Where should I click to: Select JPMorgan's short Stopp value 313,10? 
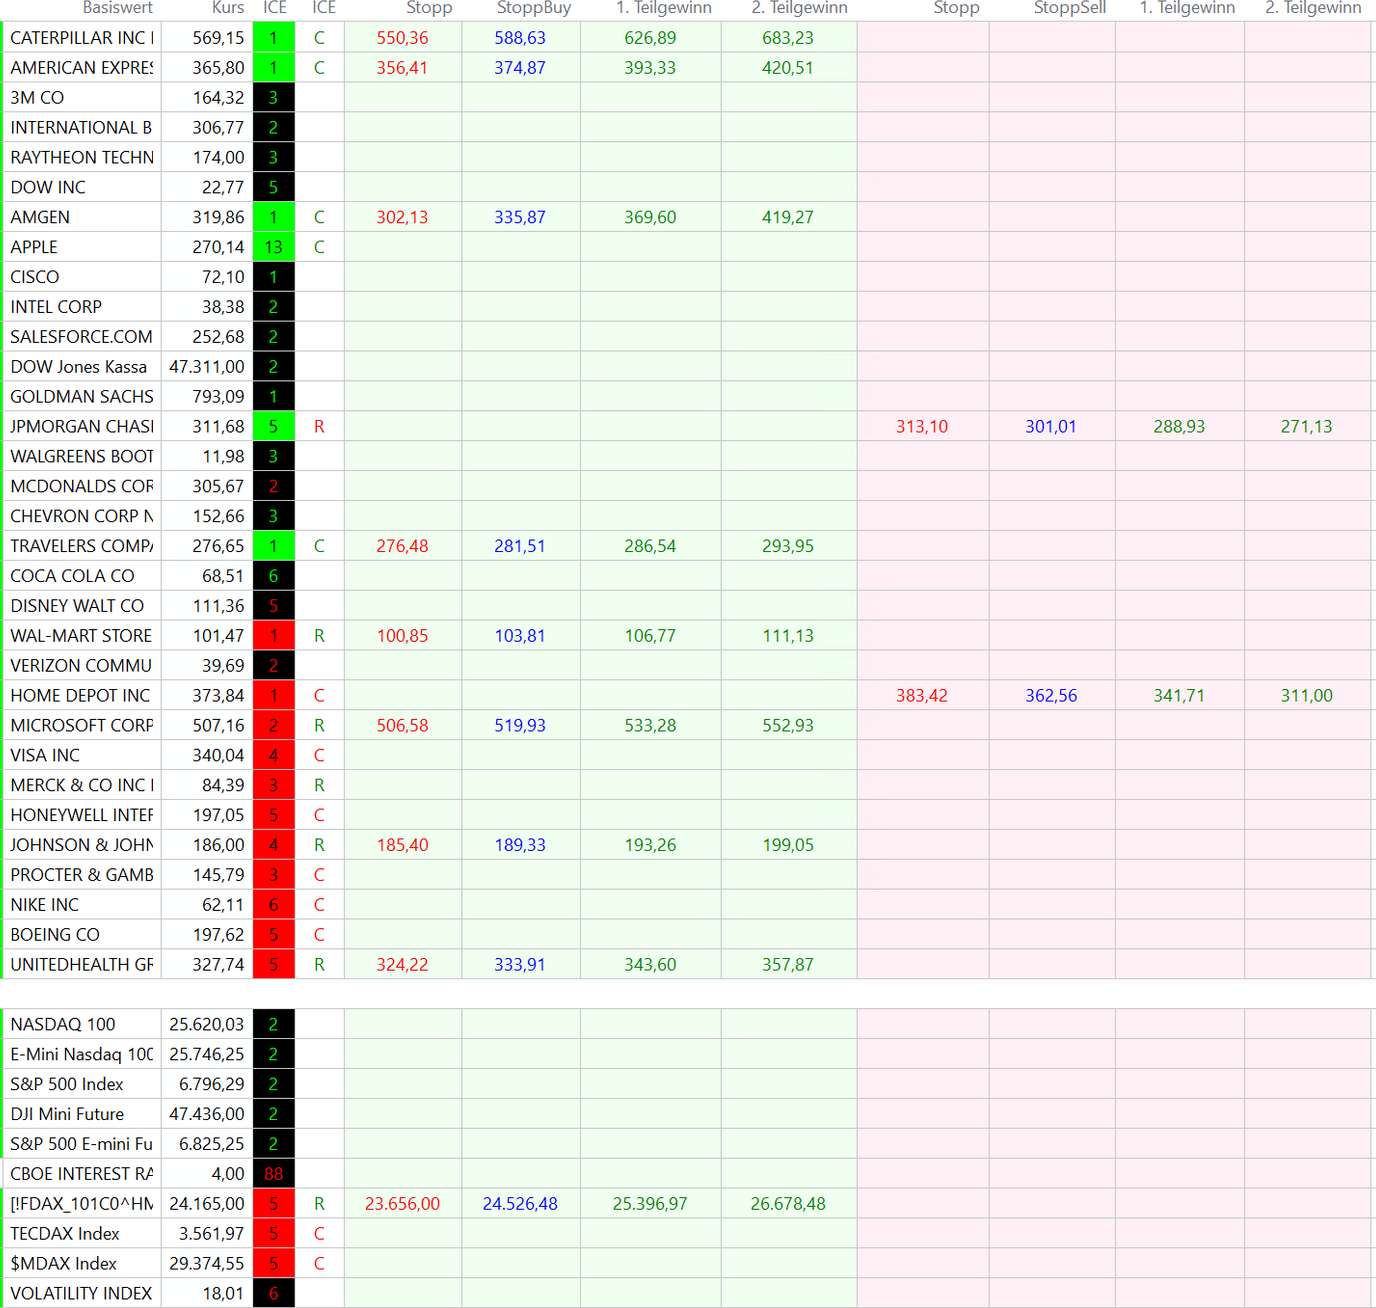921,427
